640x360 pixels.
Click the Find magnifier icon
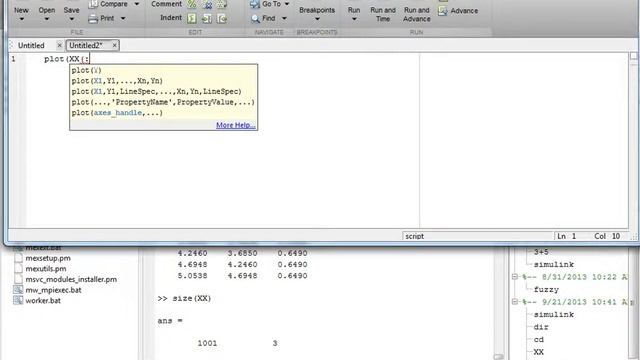pos(255,18)
